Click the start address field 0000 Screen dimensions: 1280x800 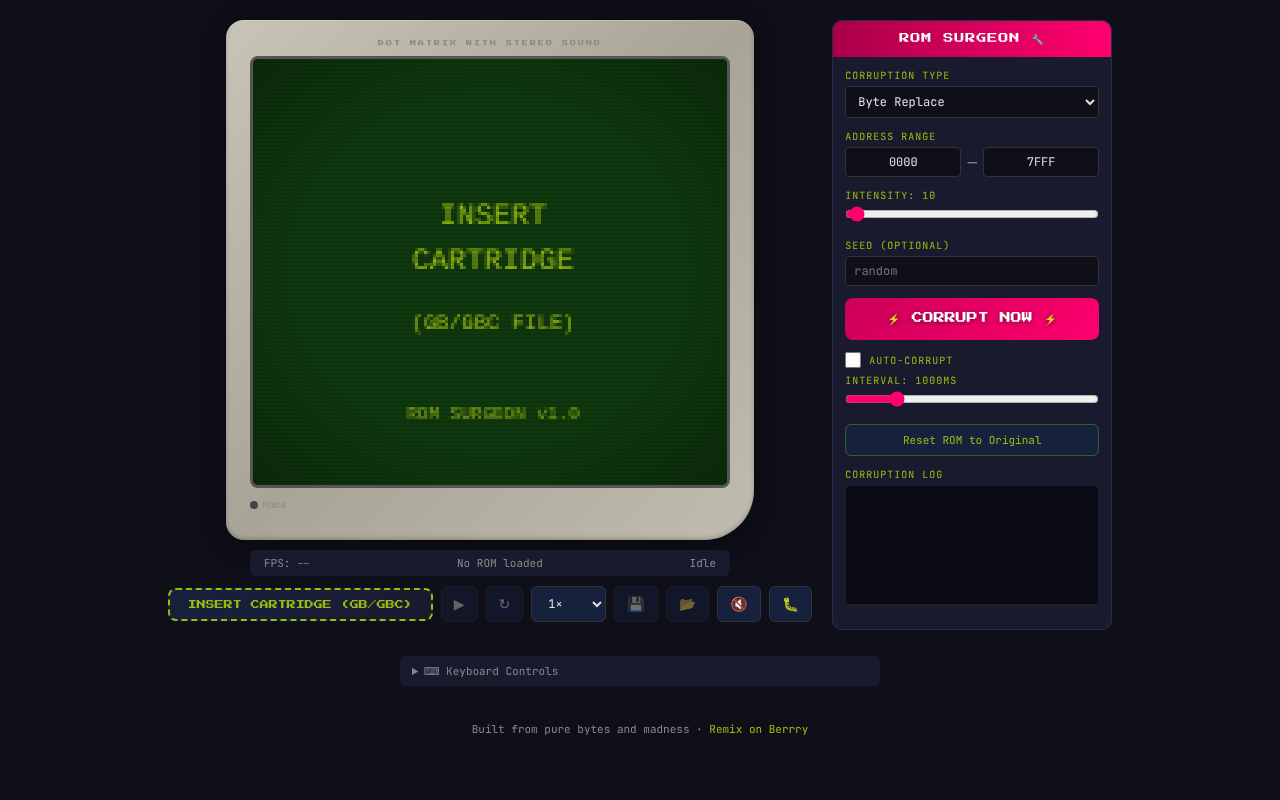point(903,162)
